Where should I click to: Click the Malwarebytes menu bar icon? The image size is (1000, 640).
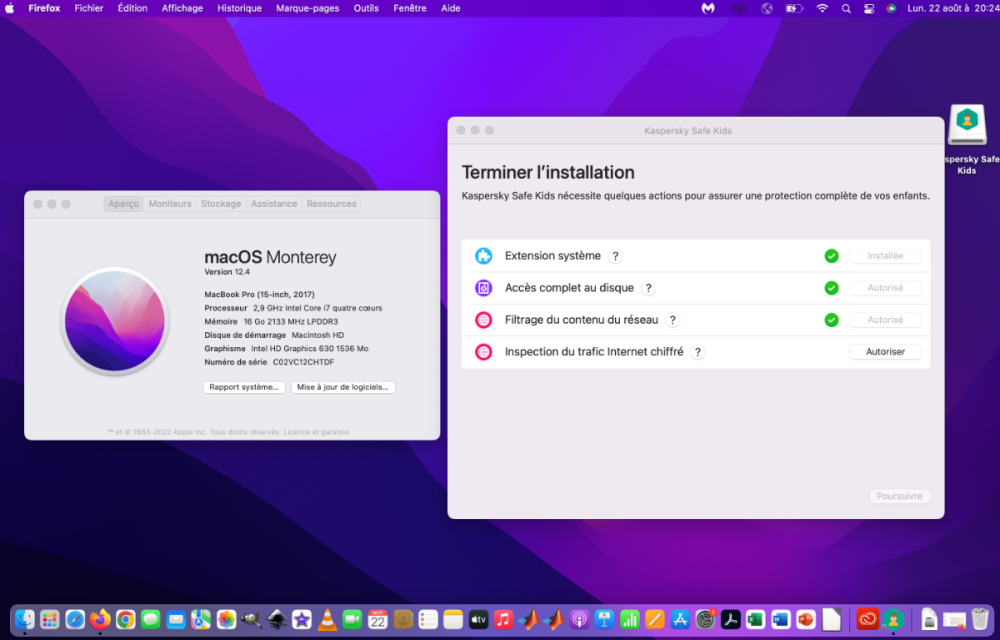click(708, 8)
